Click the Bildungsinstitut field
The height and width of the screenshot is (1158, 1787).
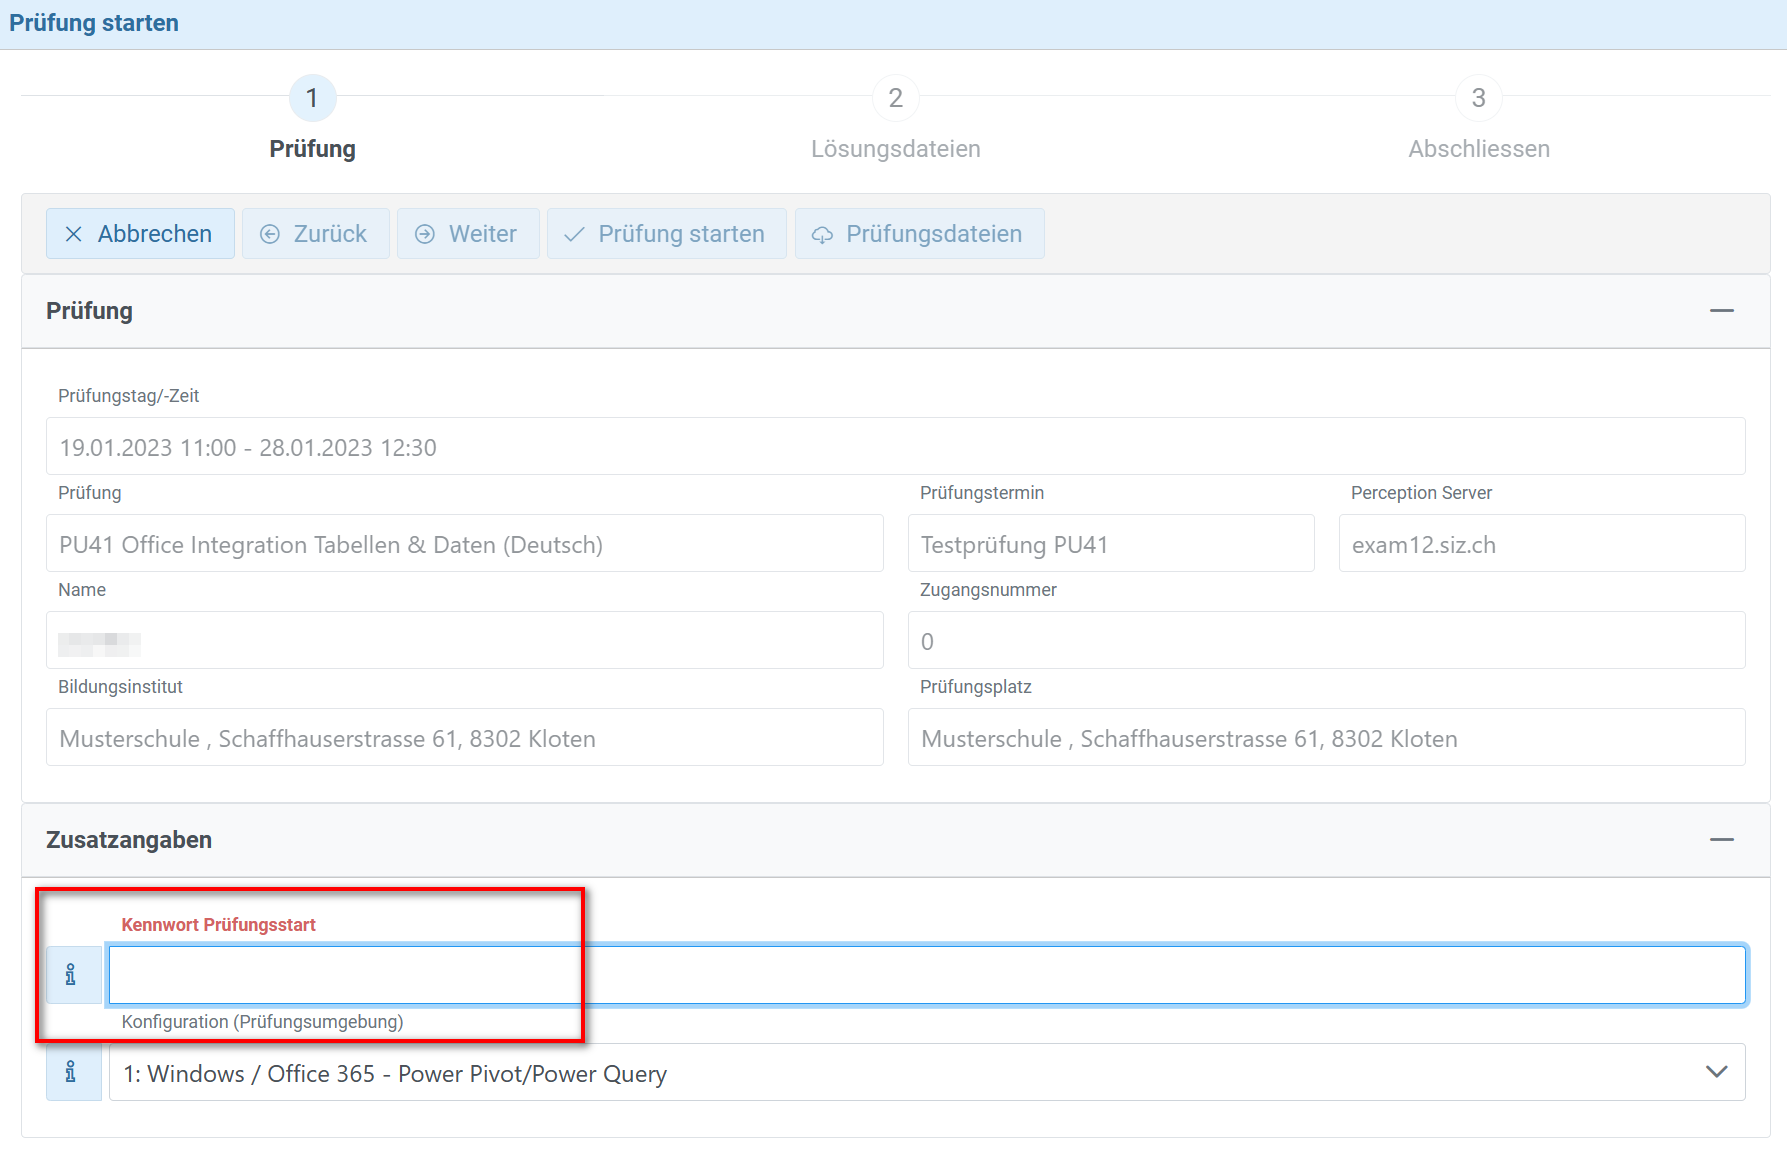(465, 737)
